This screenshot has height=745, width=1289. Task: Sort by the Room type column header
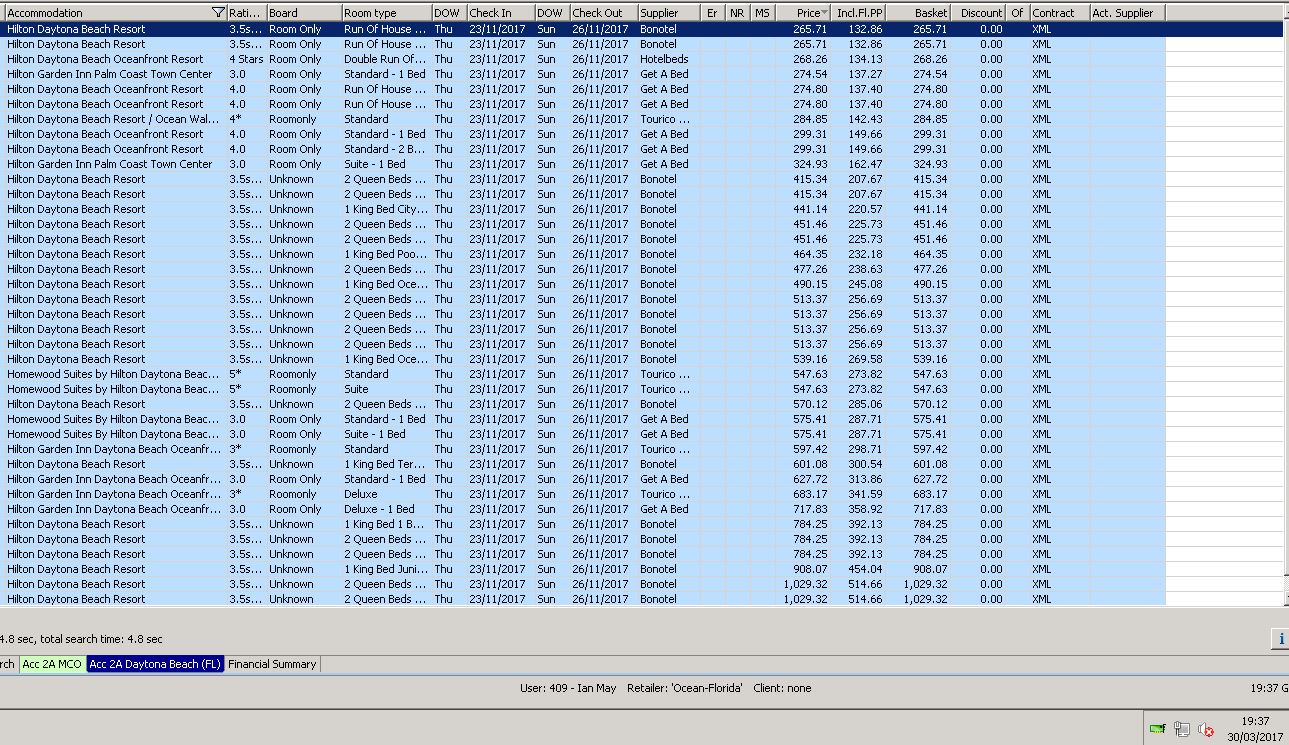click(386, 13)
